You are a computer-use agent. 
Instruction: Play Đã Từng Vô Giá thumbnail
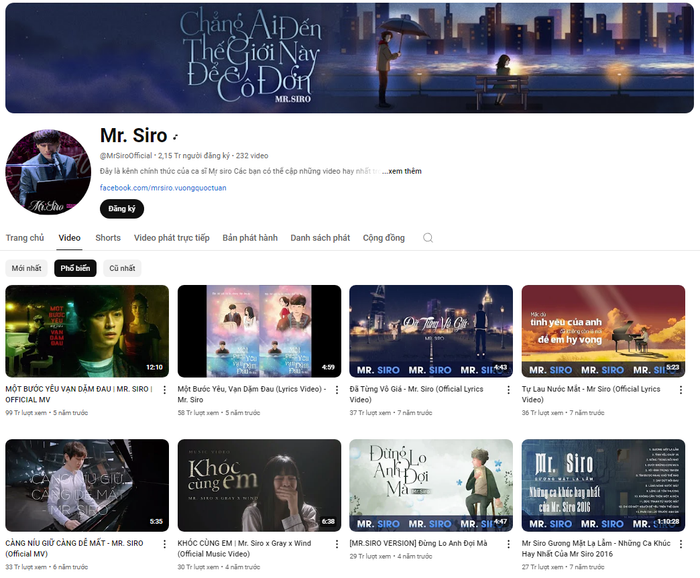[x=431, y=331]
